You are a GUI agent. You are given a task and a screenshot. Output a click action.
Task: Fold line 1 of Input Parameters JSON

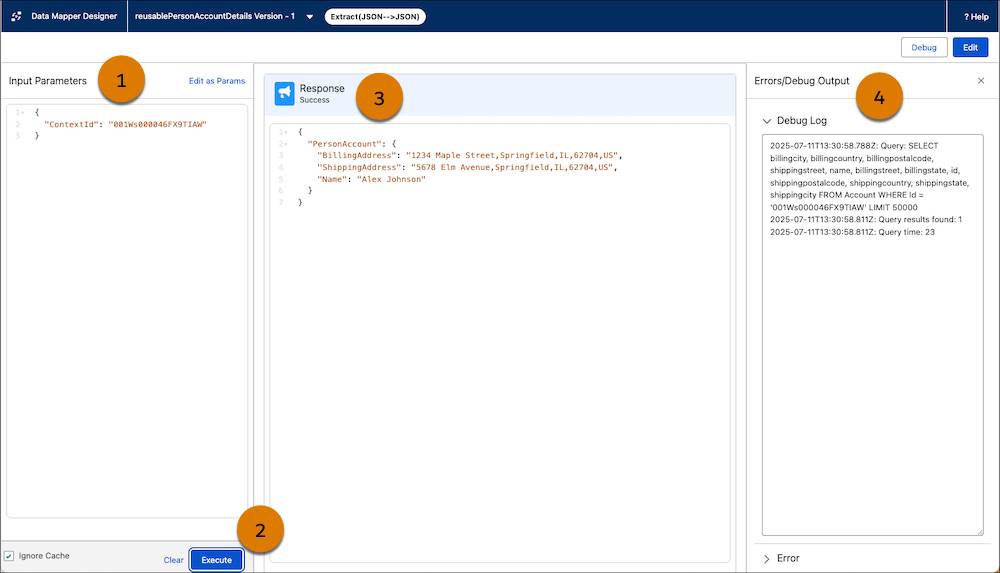pos(23,112)
